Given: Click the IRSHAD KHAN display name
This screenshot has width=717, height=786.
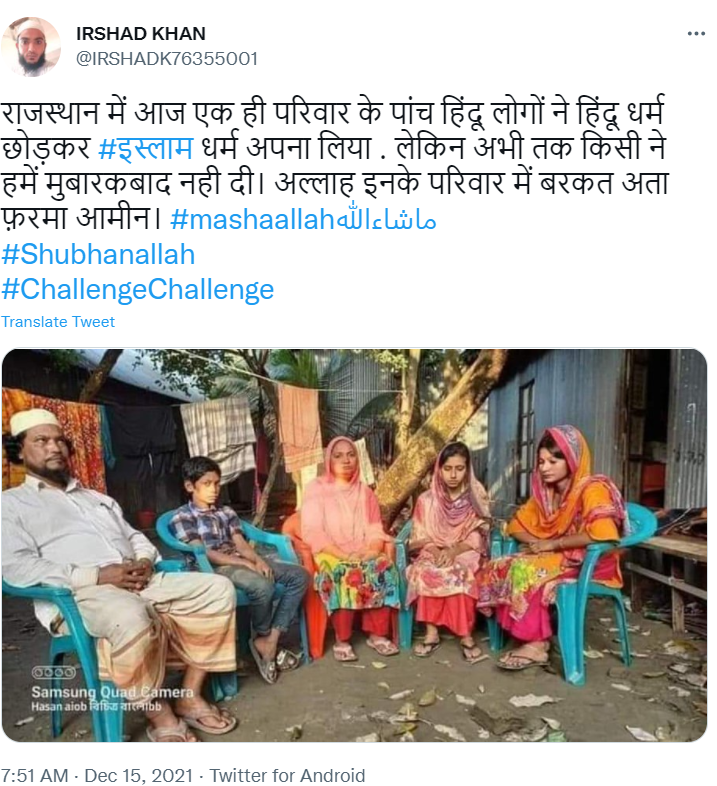Looking at the screenshot, I should (140, 34).
